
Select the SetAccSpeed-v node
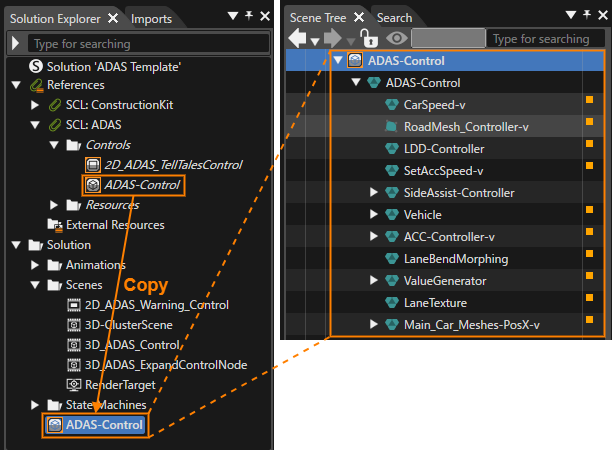point(443,171)
